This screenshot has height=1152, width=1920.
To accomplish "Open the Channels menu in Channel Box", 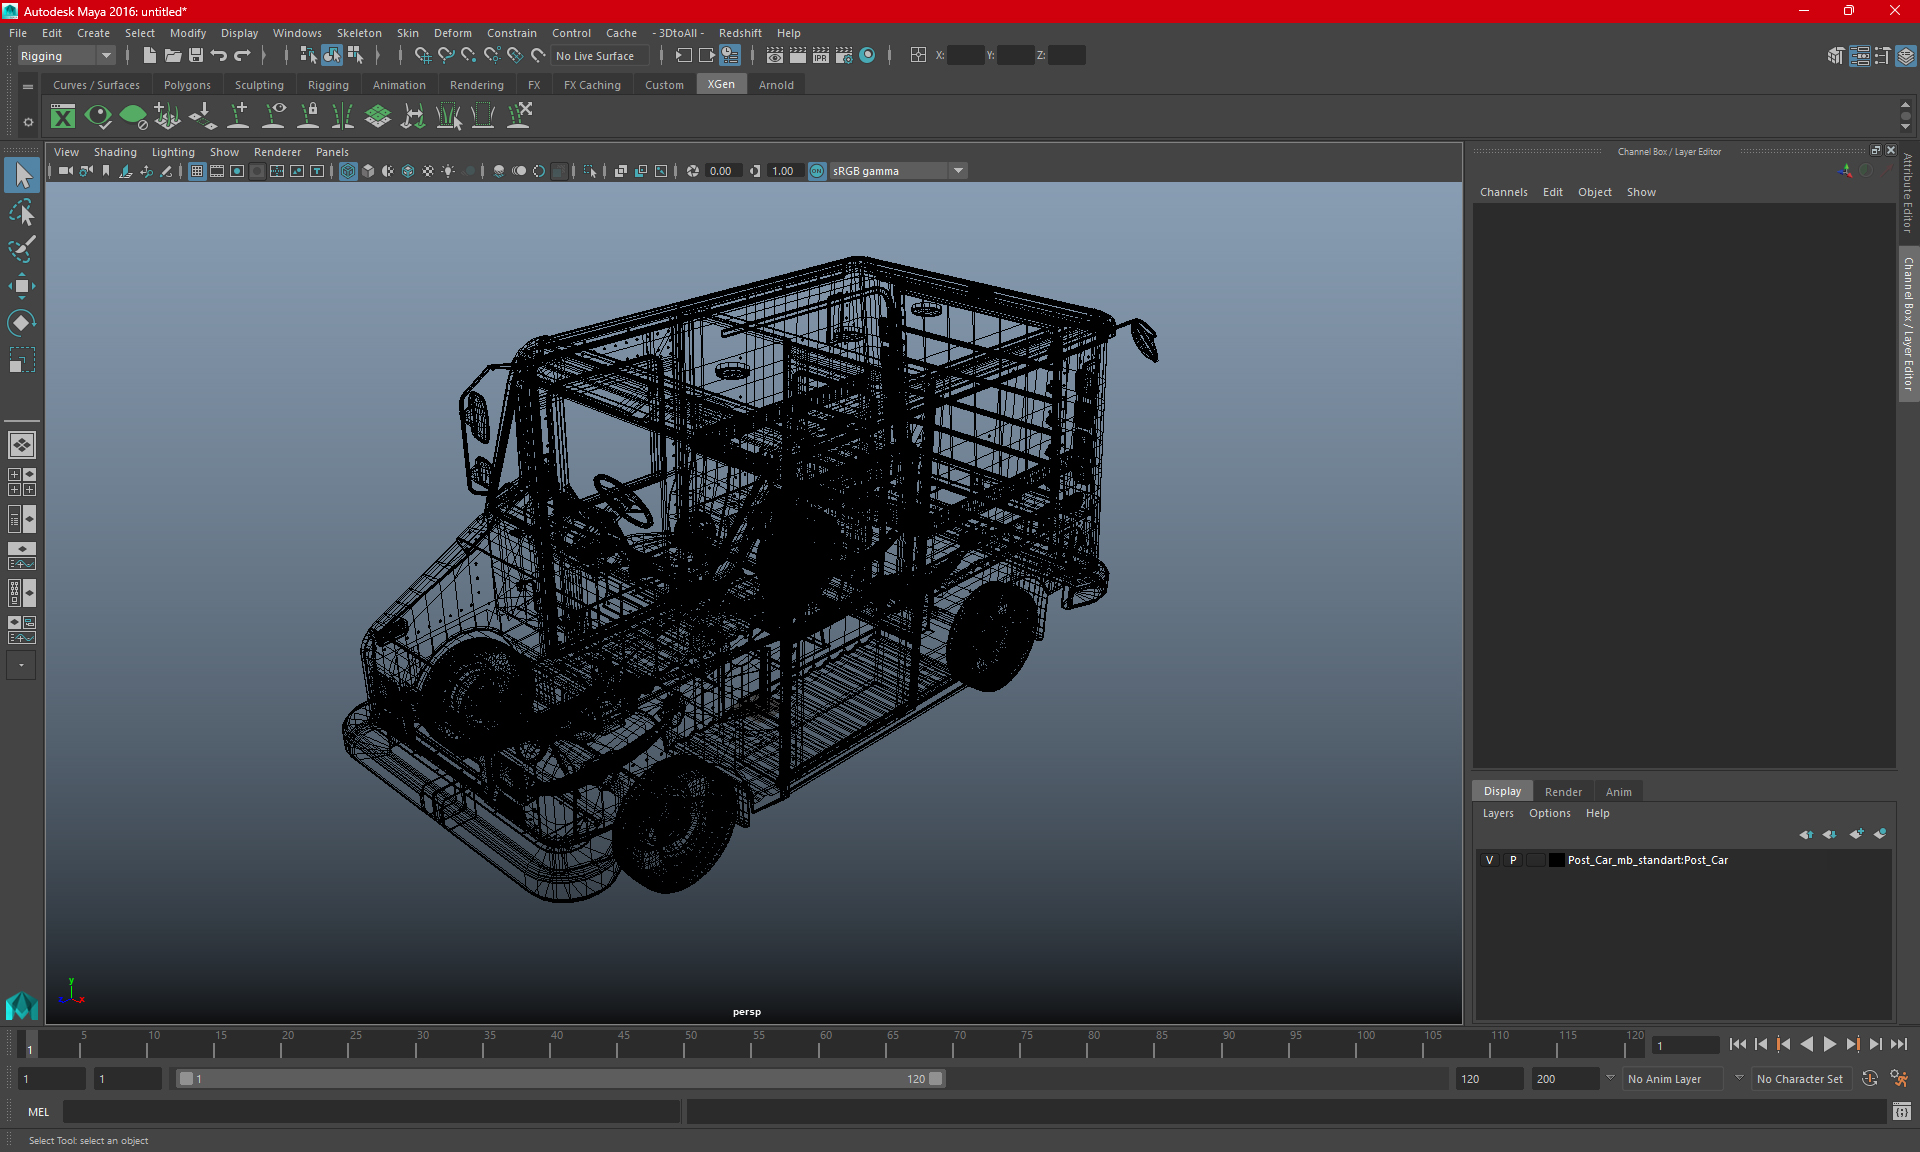I will coord(1503,192).
